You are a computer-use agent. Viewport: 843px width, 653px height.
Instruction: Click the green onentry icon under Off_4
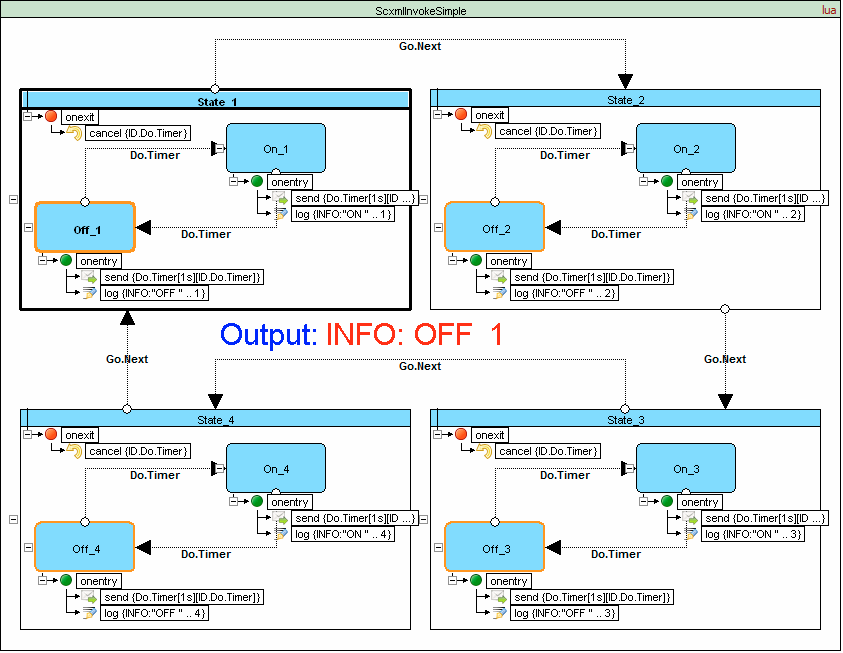(x=66, y=581)
